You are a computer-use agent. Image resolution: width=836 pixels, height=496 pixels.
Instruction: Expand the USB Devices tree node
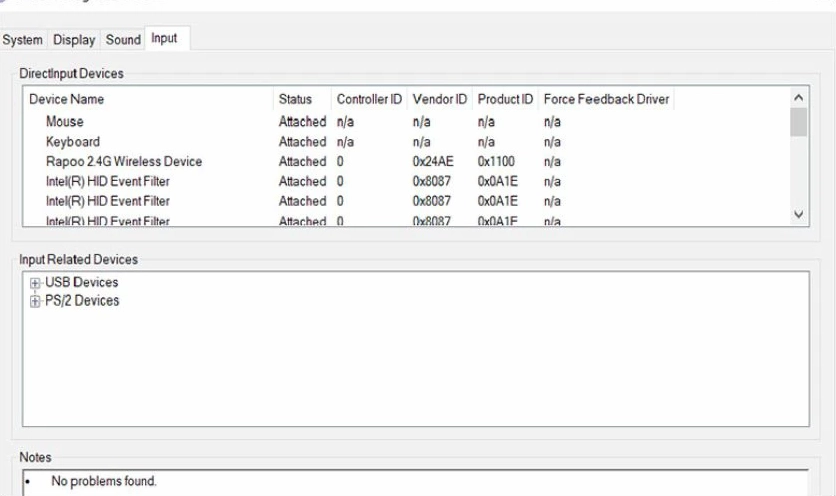36,283
